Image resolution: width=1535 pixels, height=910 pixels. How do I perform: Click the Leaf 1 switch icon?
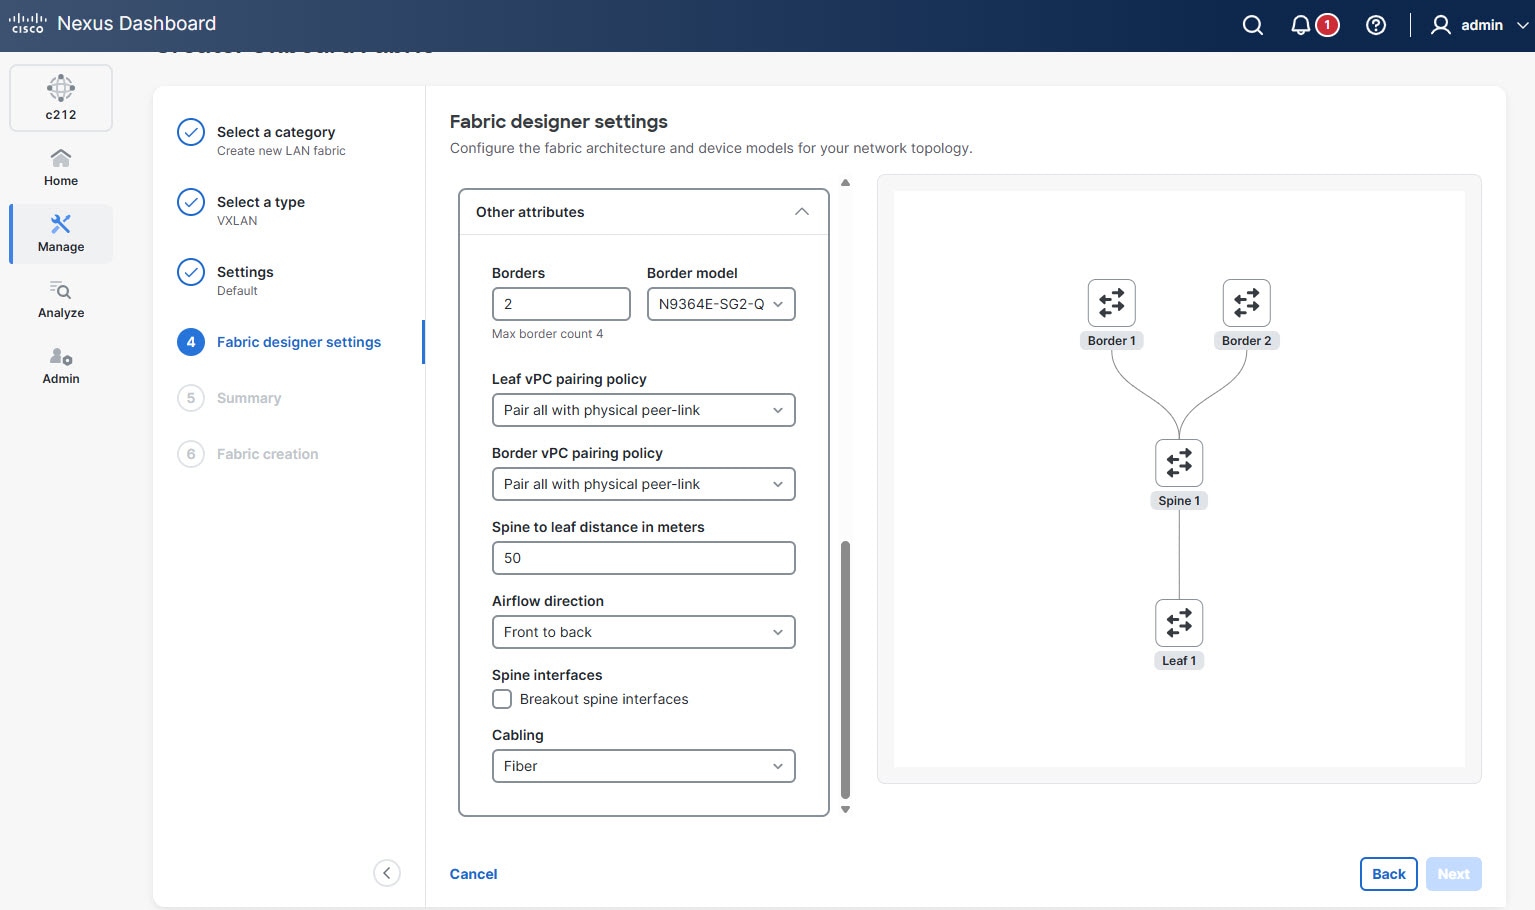click(x=1179, y=623)
